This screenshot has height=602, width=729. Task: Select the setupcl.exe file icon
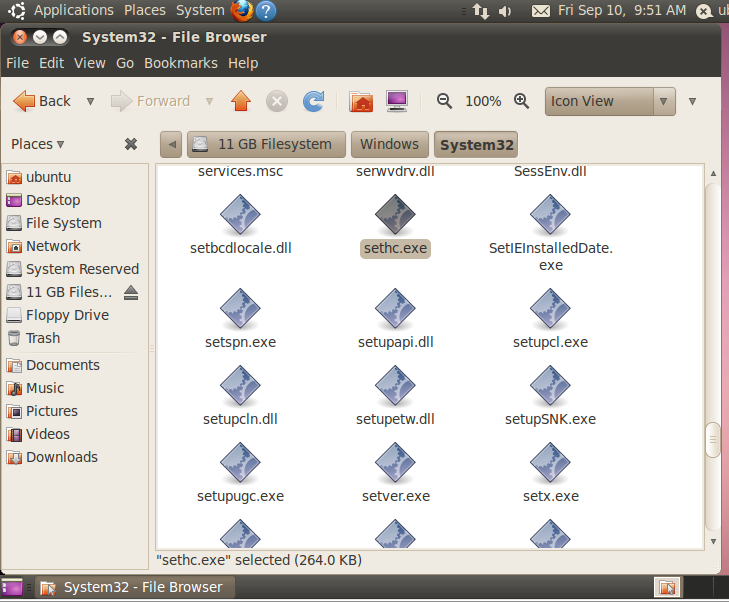tap(550, 309)
